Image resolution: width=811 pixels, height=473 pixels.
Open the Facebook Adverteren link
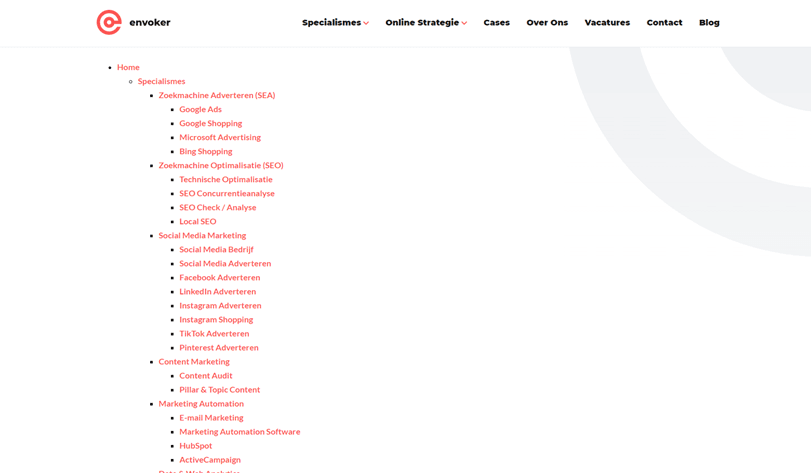(x=220, y=277)
